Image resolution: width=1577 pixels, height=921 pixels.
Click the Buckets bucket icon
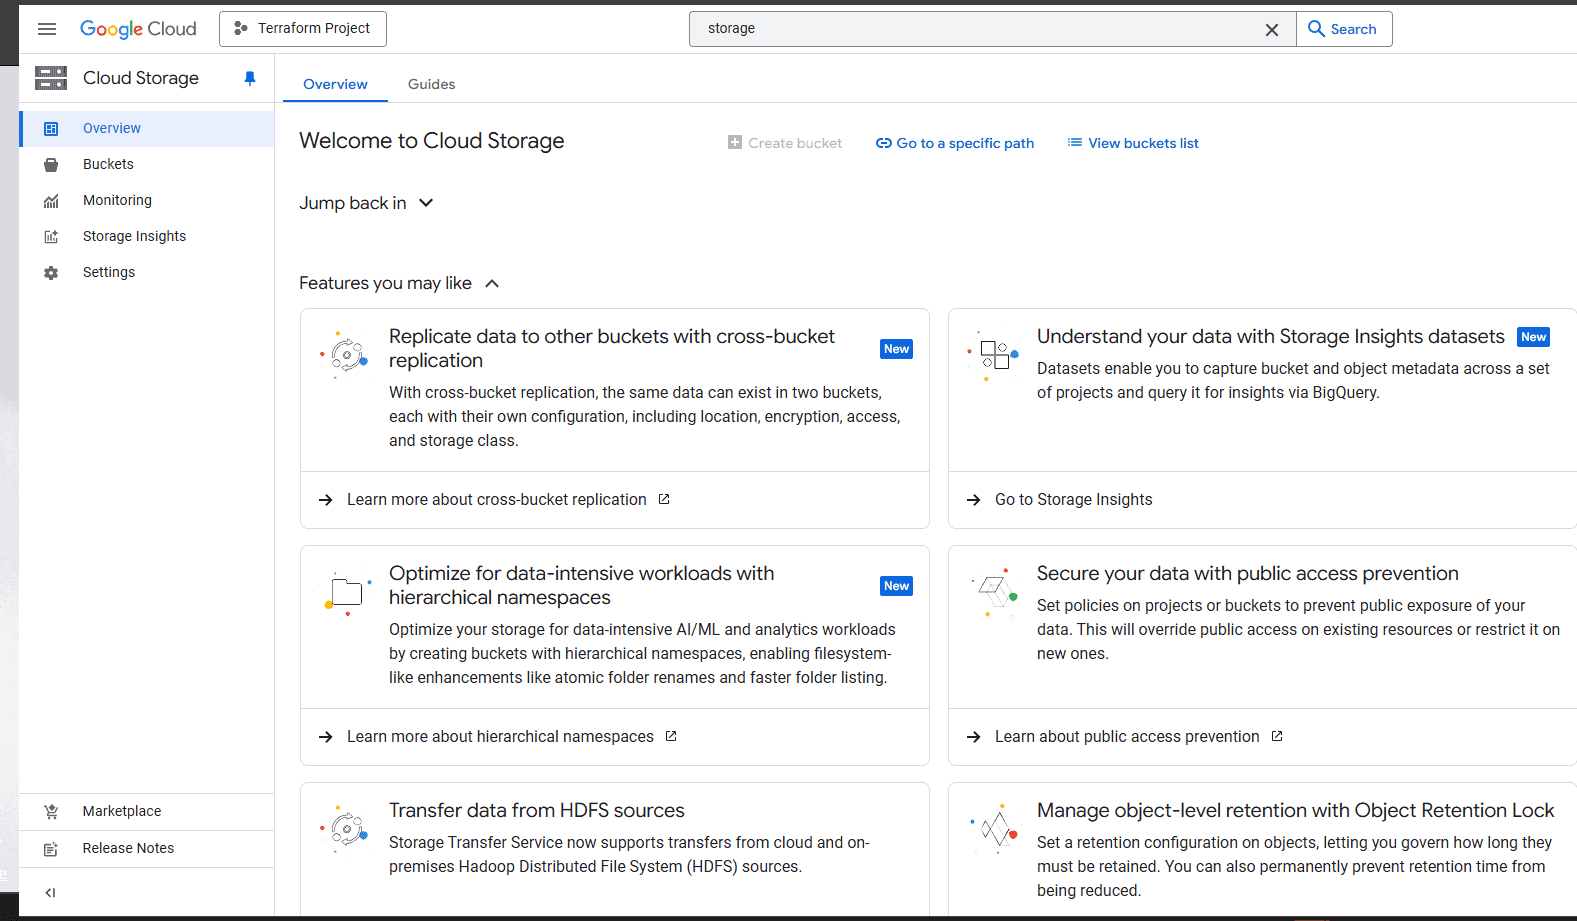tap(51, 164)
